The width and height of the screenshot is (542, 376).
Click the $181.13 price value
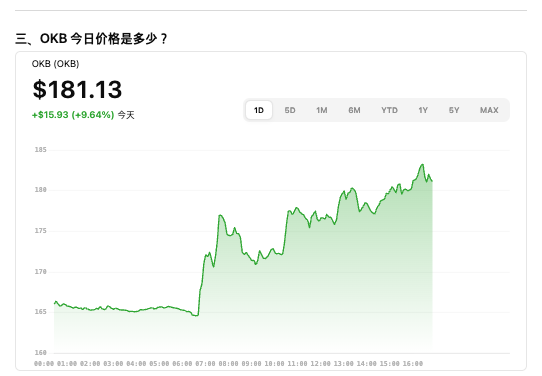click(x=77, y=90)
